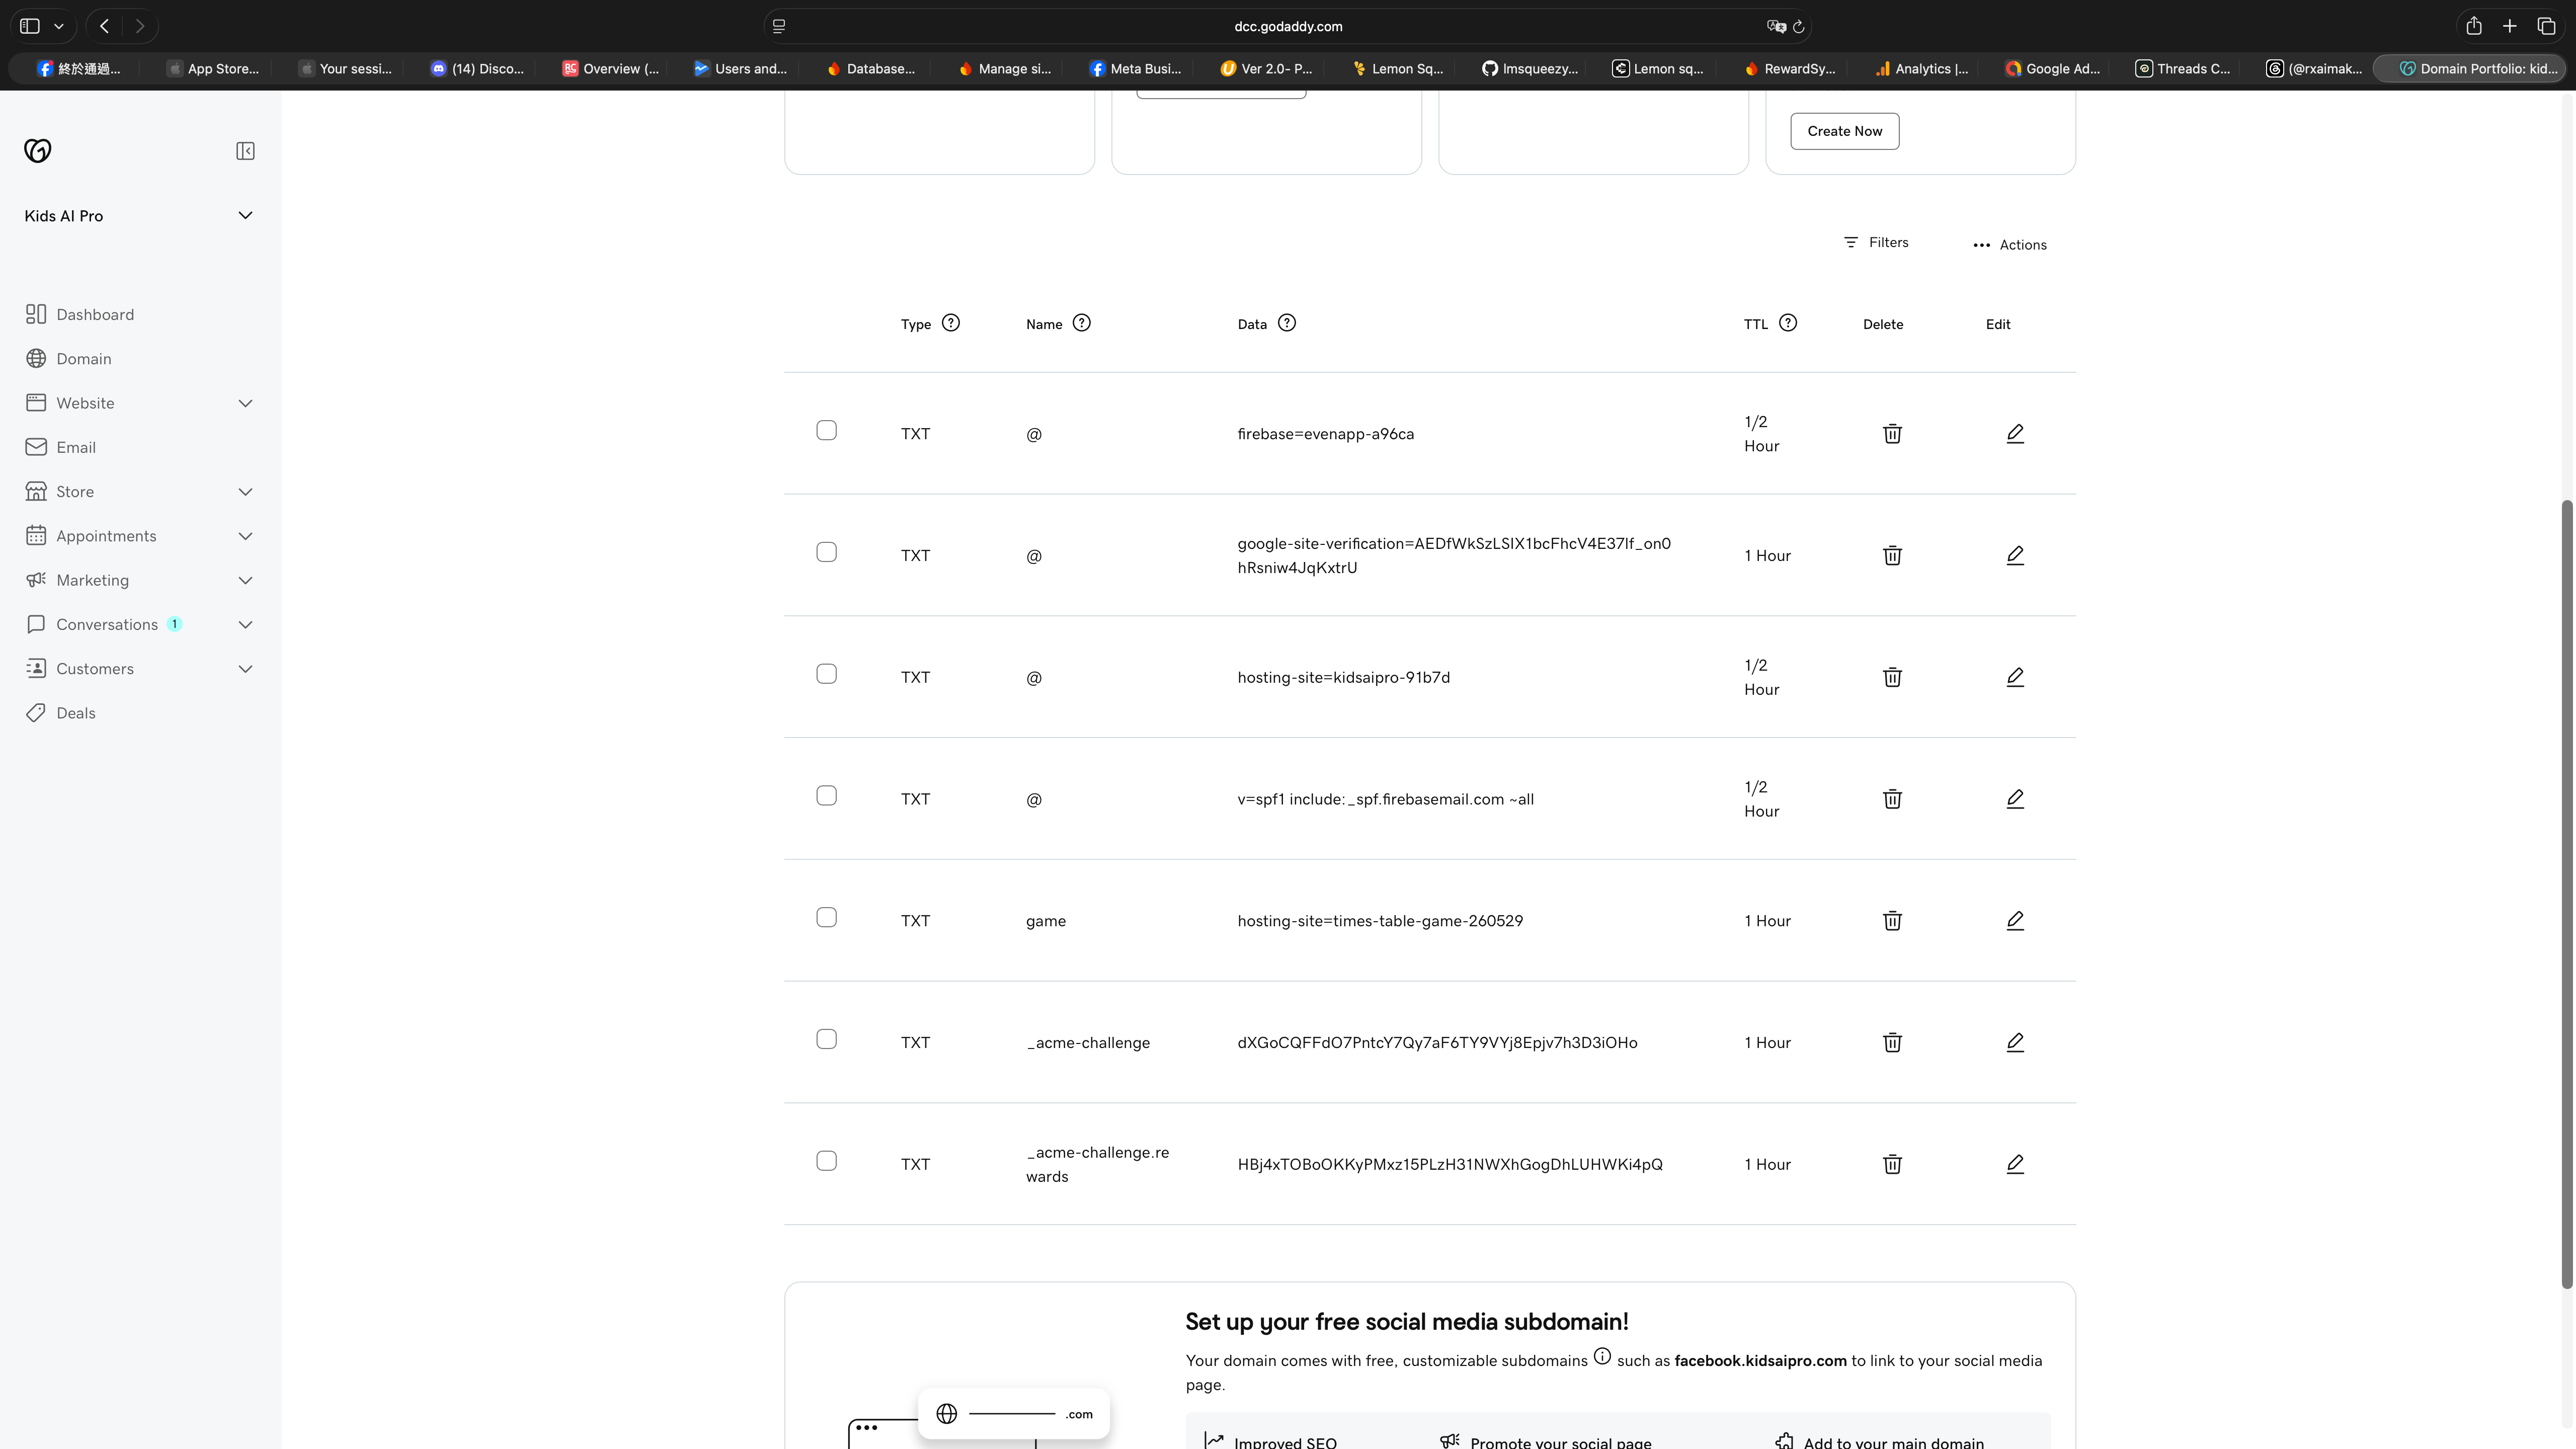Edit the hosting-site=kidsaipro-91b7d record

point(2015,677)
